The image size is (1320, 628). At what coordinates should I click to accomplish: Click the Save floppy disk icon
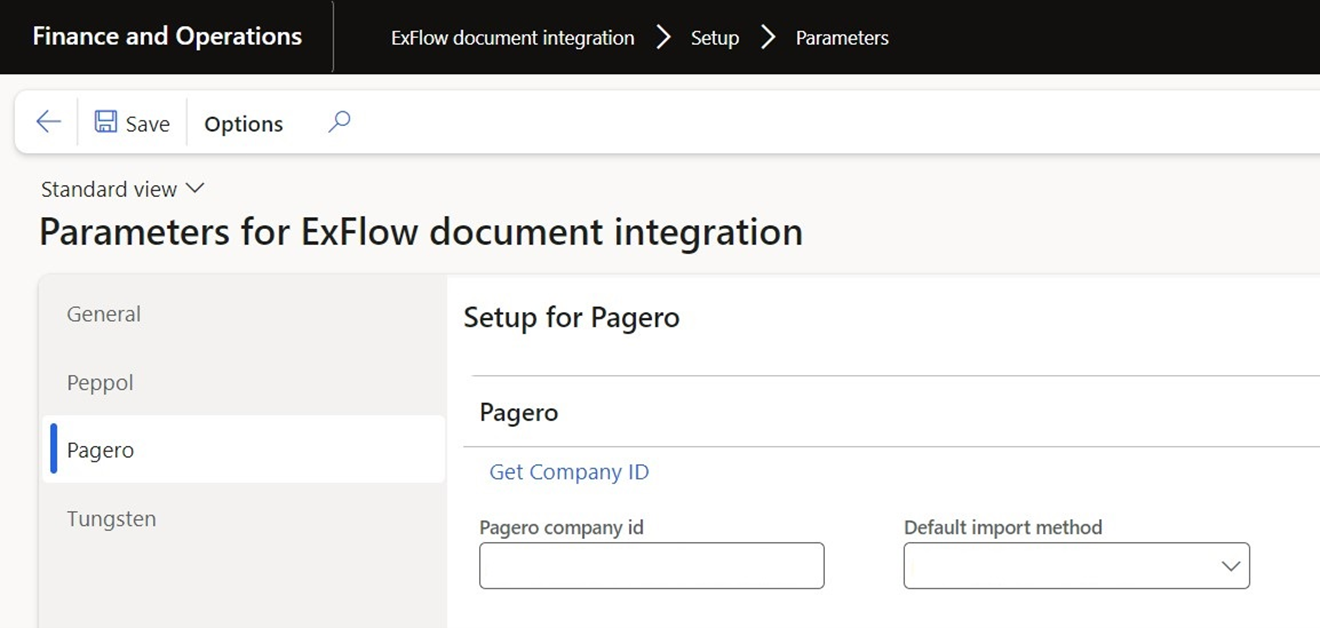(x=106, y=122)
